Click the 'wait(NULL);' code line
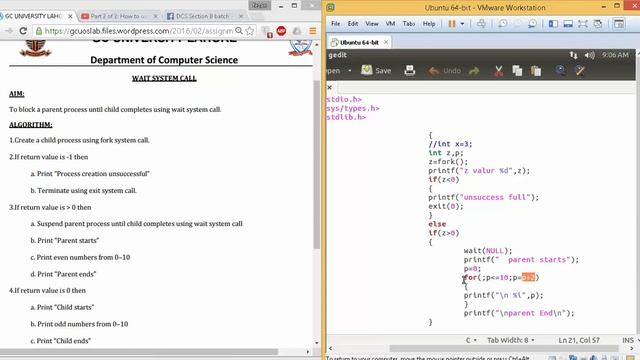The width and height of the screenshot is (640, 360). tap(488, 251)
